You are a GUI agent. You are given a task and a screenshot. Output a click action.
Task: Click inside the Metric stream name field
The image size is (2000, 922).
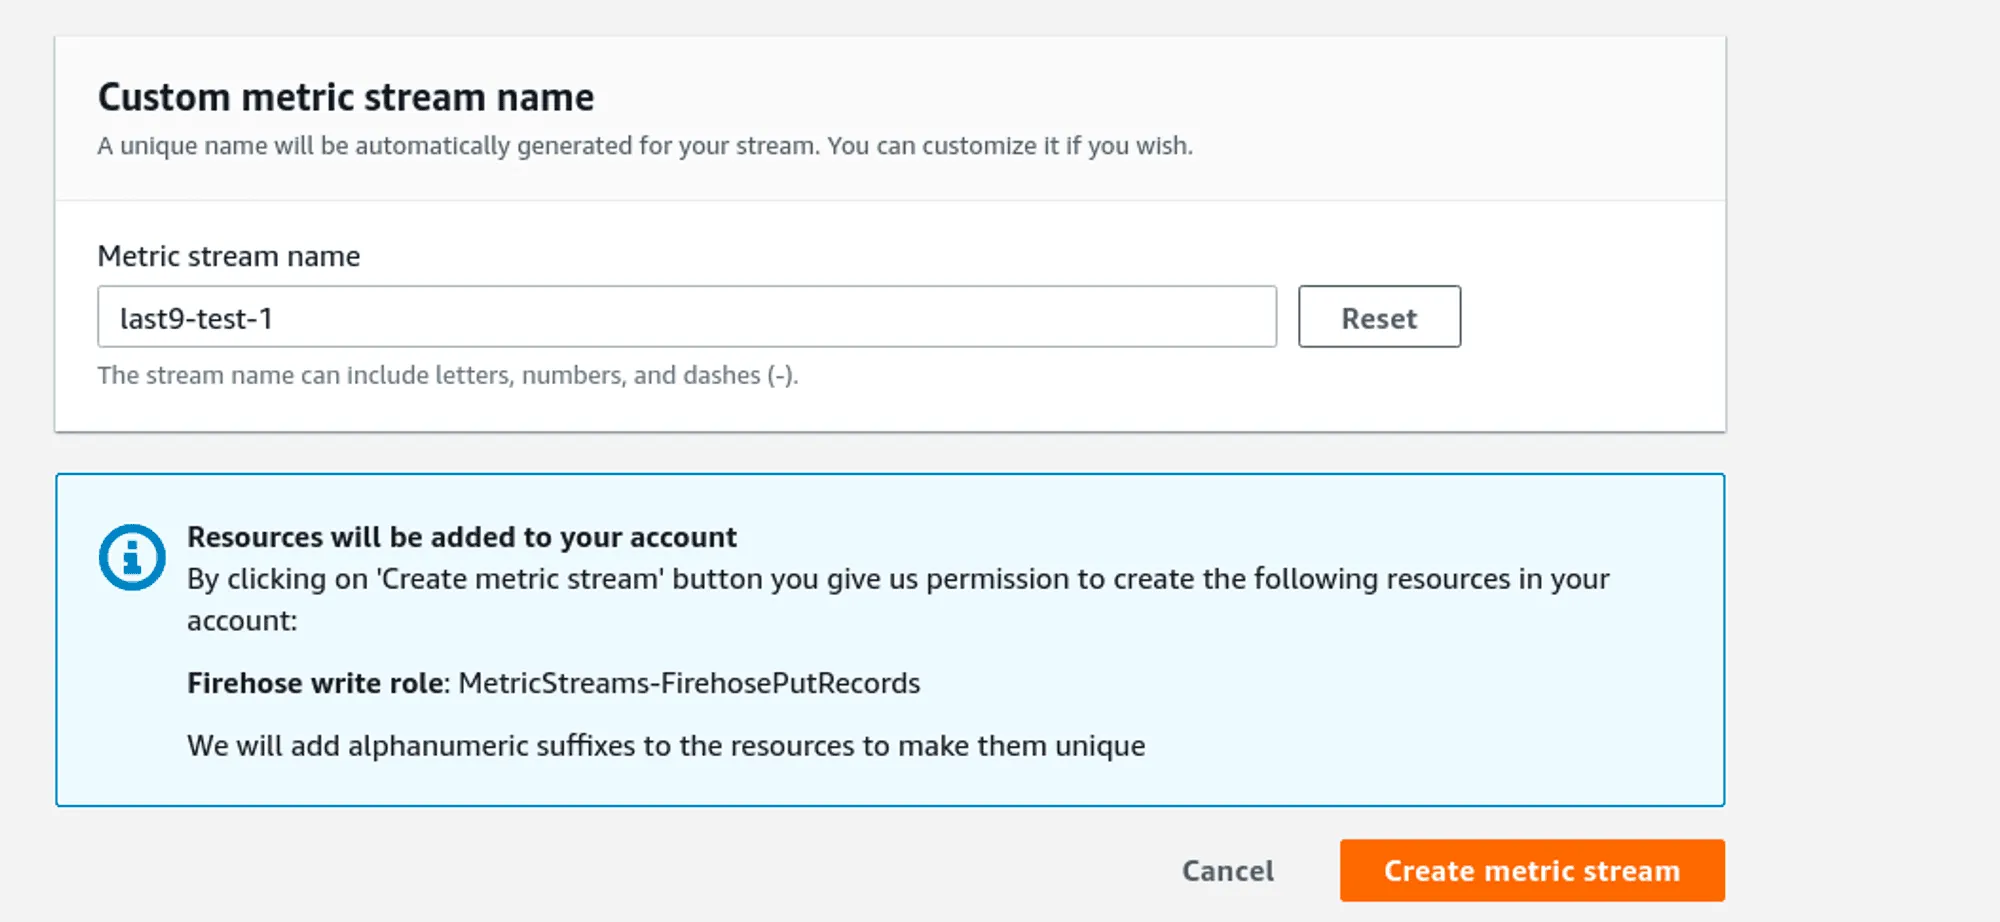pyautogui.click(x=686, y=317)
